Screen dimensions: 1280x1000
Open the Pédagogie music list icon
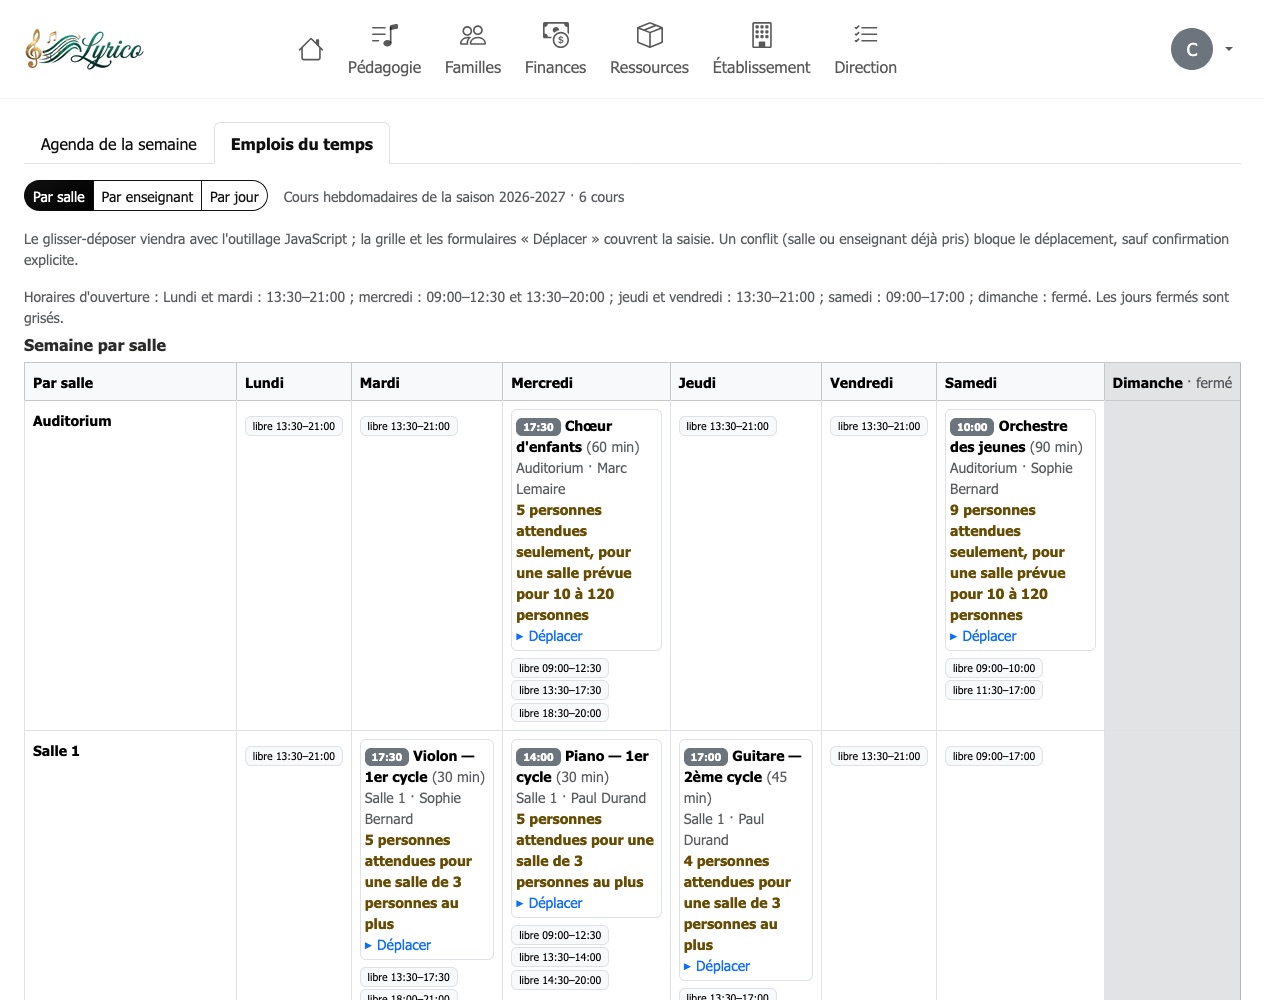[x=384, y=35]
